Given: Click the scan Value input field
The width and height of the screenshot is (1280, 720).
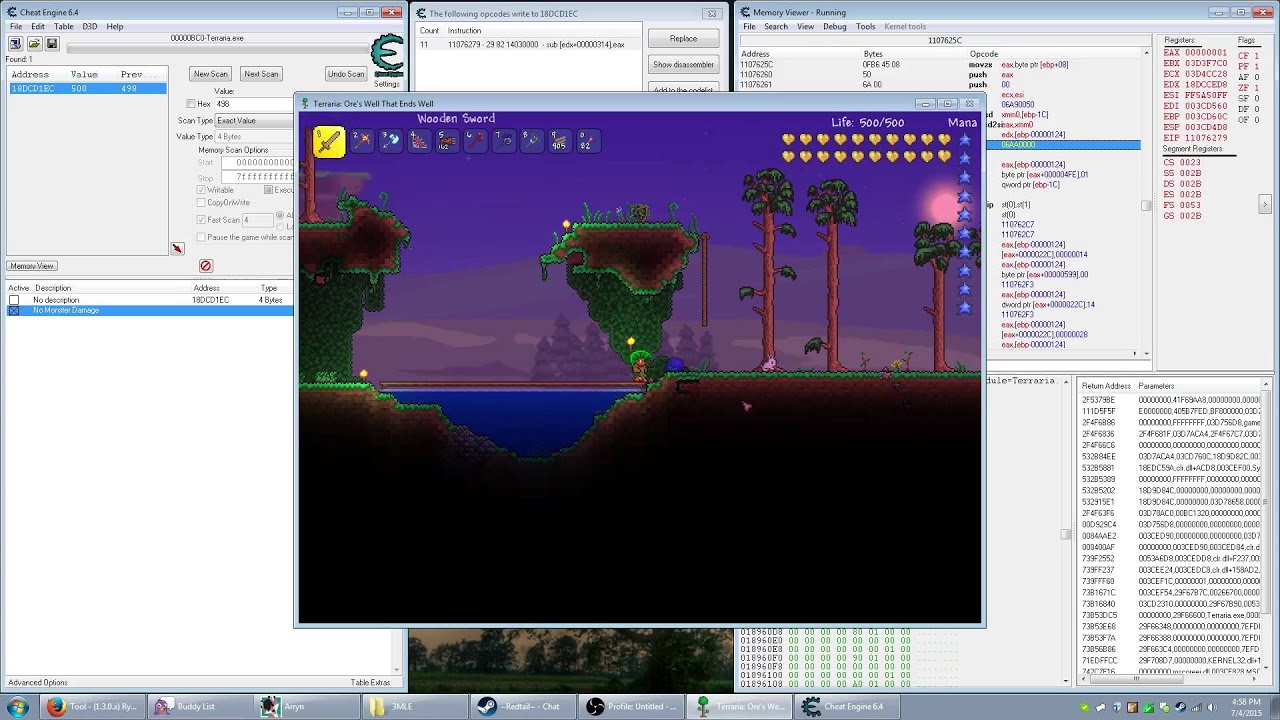Looking at the screenshot, I should [x=254, y=104].
